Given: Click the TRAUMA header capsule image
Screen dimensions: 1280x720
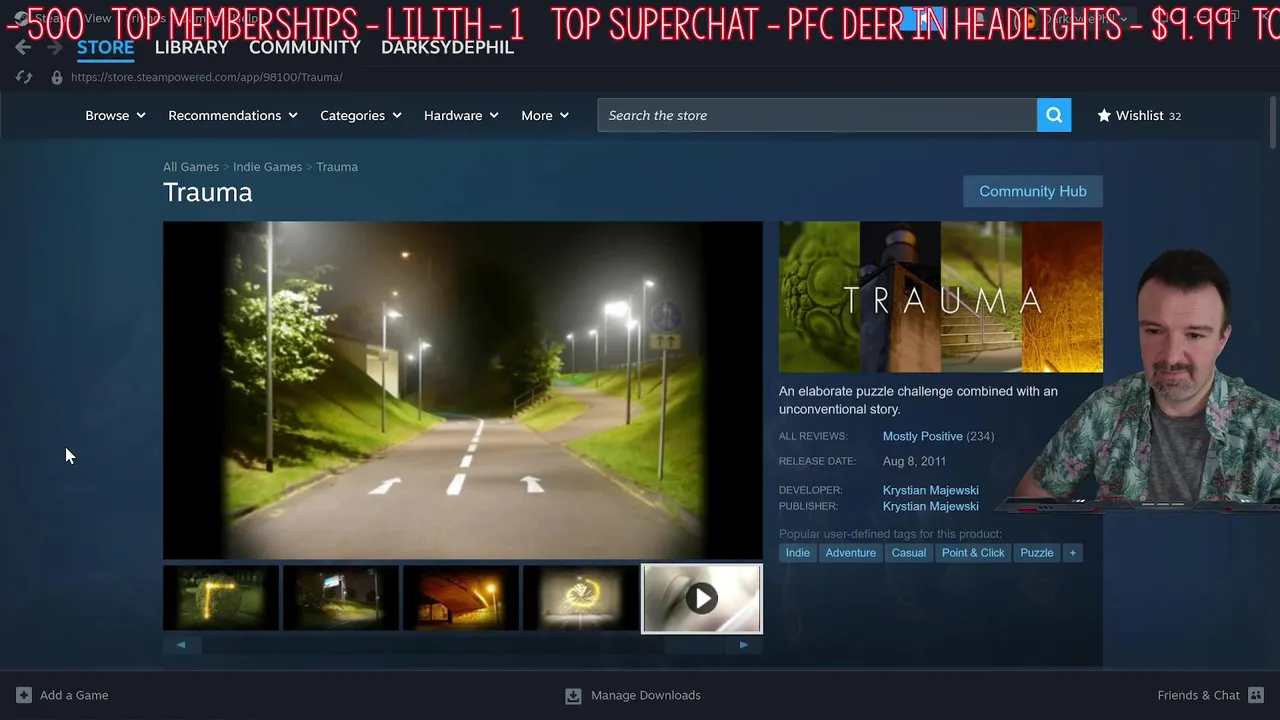Looking at the screenshot, I should (x=941, y=297).
